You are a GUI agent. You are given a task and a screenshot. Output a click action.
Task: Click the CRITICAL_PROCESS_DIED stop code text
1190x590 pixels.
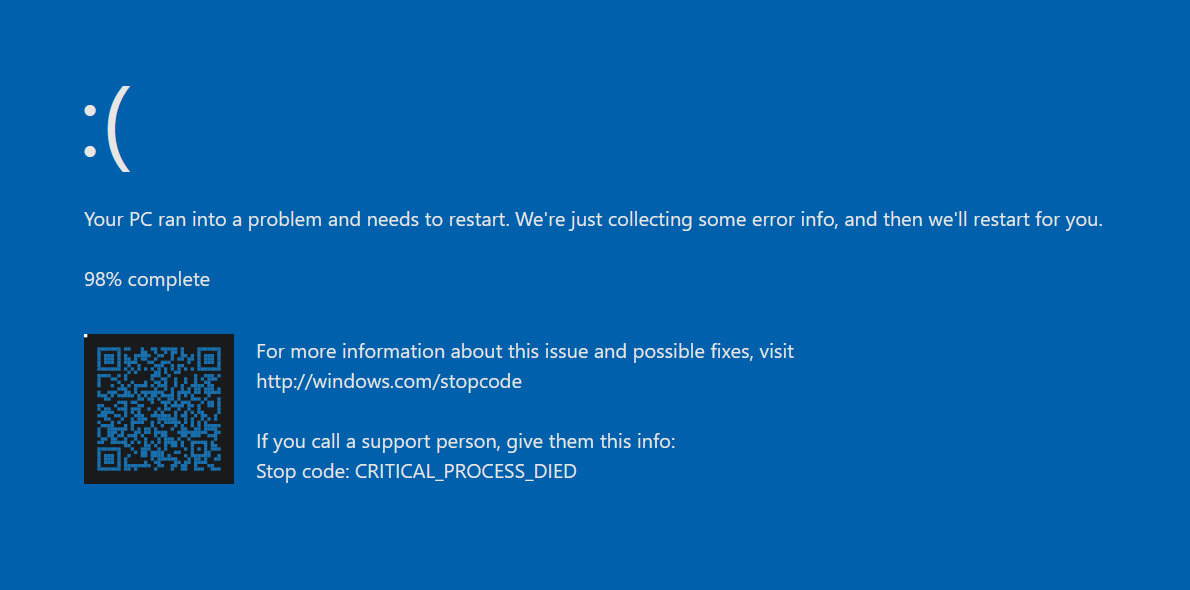tap(466, 471)
